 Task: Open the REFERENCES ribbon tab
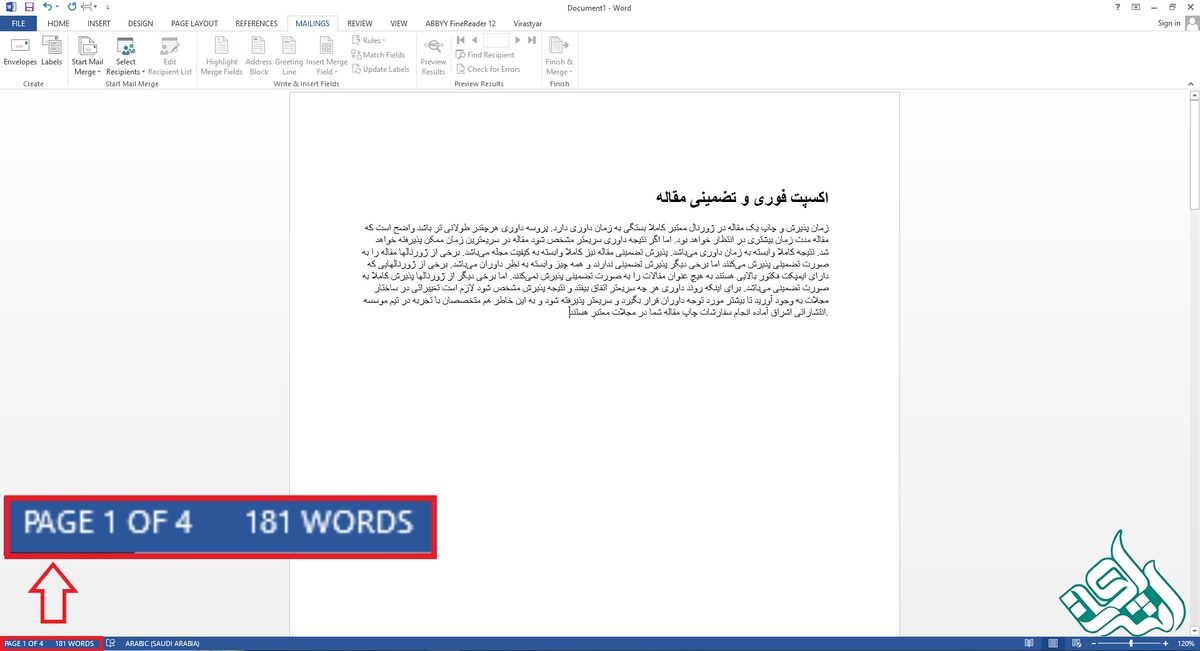[256, 23]
